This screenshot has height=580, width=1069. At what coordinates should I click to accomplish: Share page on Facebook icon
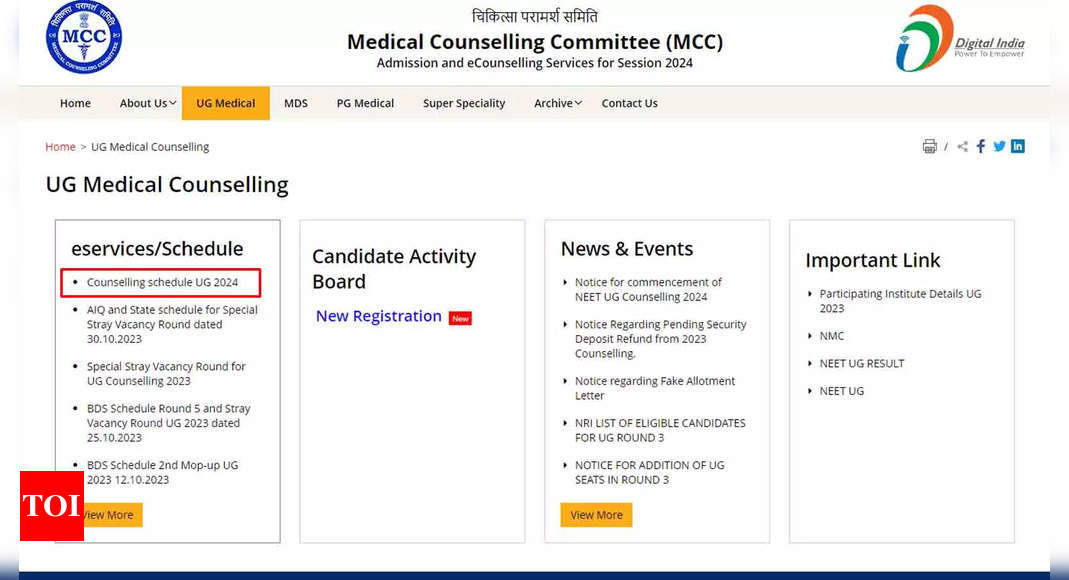point(981,147)
